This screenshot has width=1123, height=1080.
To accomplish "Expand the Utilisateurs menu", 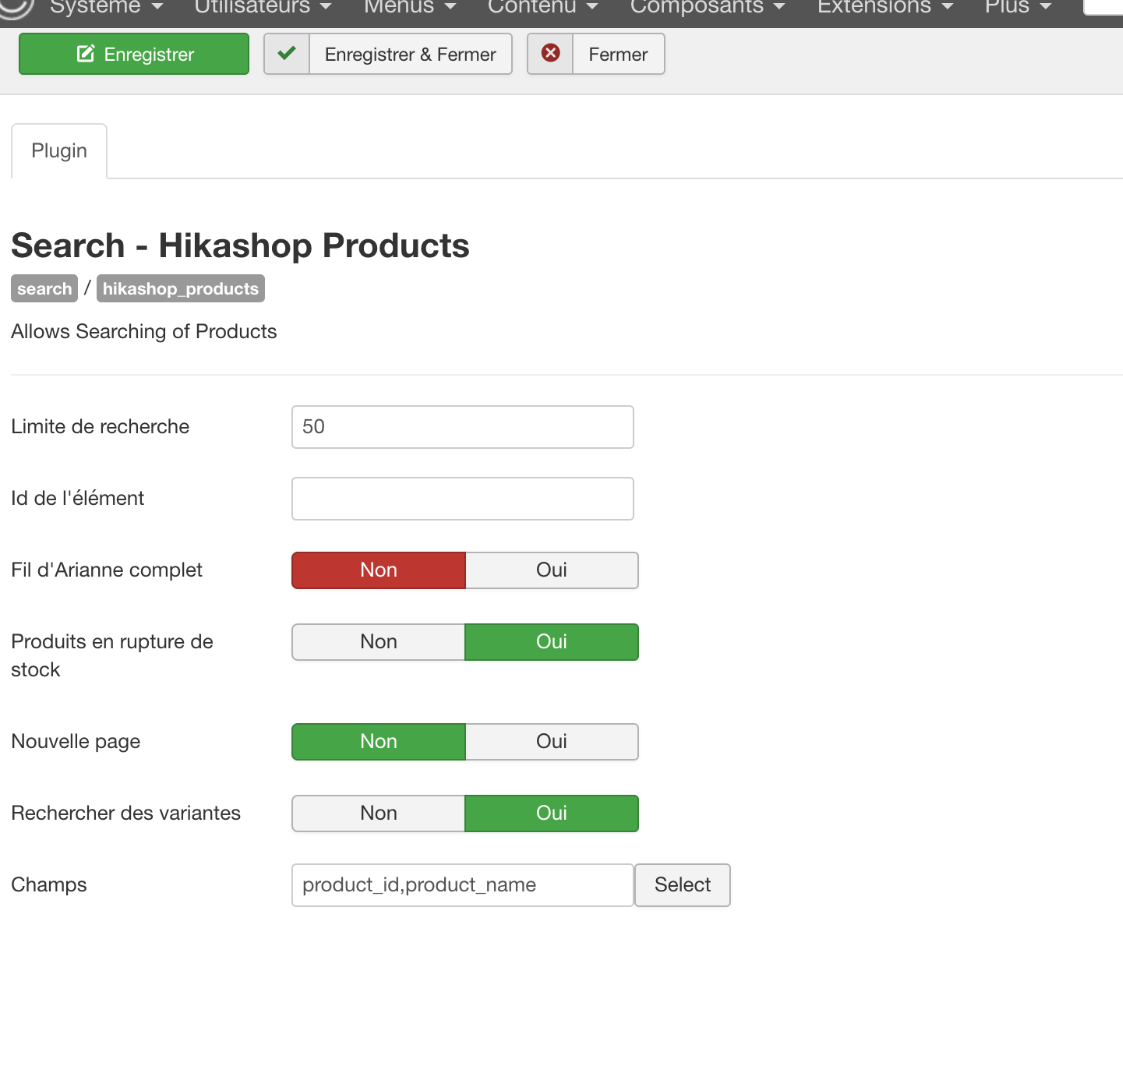I will (x=262, y=7).
